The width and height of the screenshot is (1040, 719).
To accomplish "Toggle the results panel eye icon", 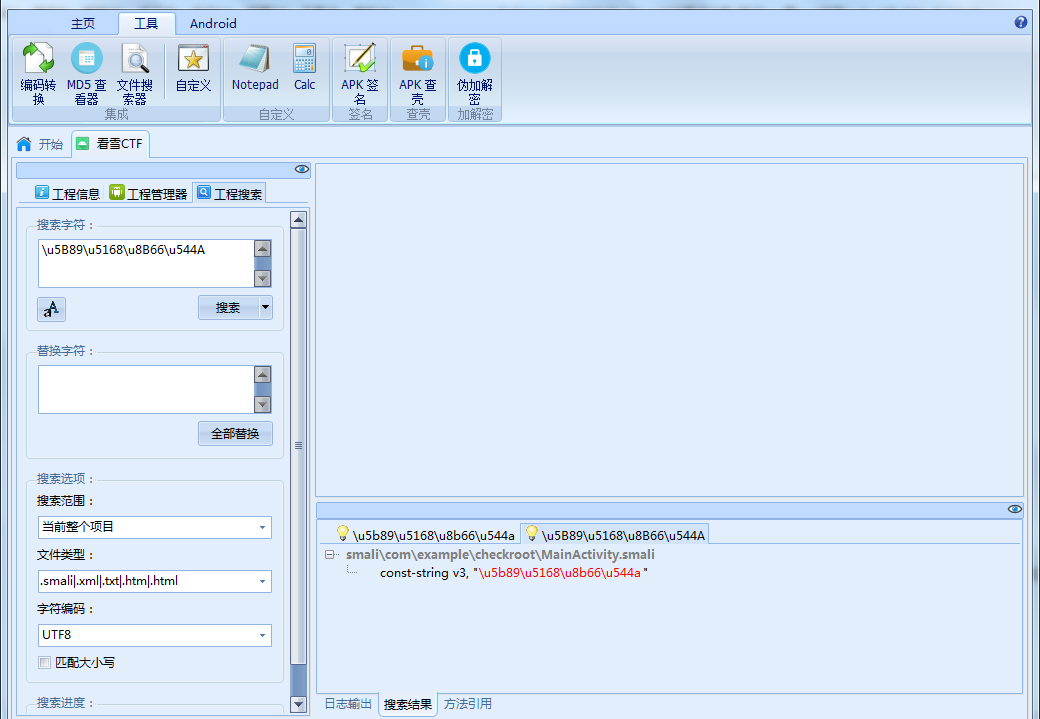I will [x=1015, y=509].
